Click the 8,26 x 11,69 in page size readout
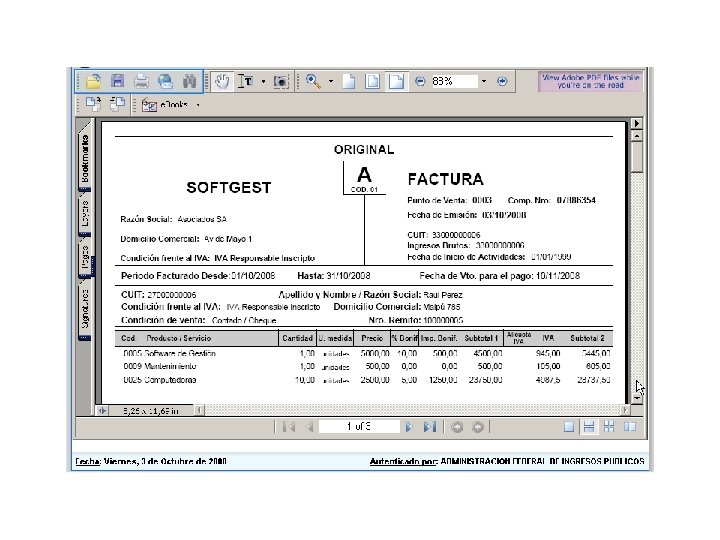The height and width of the screenshot is (540, 720). tap(151, 411)
